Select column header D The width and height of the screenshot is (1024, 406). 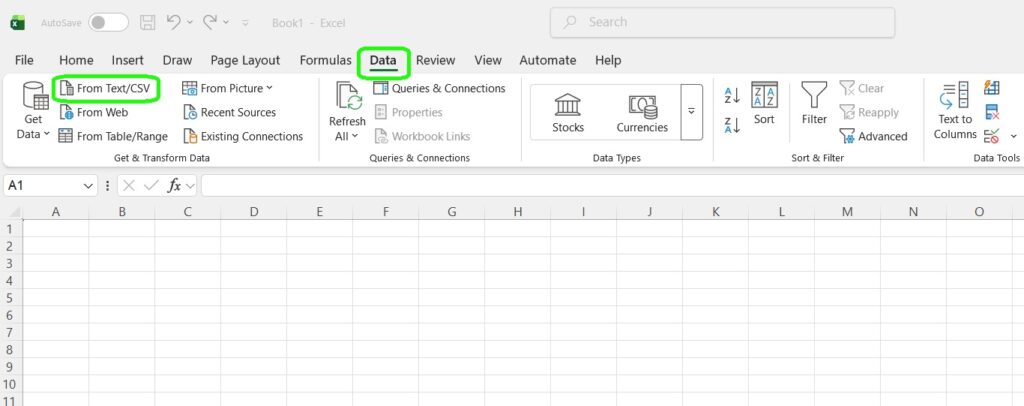[x=253, y=211]
